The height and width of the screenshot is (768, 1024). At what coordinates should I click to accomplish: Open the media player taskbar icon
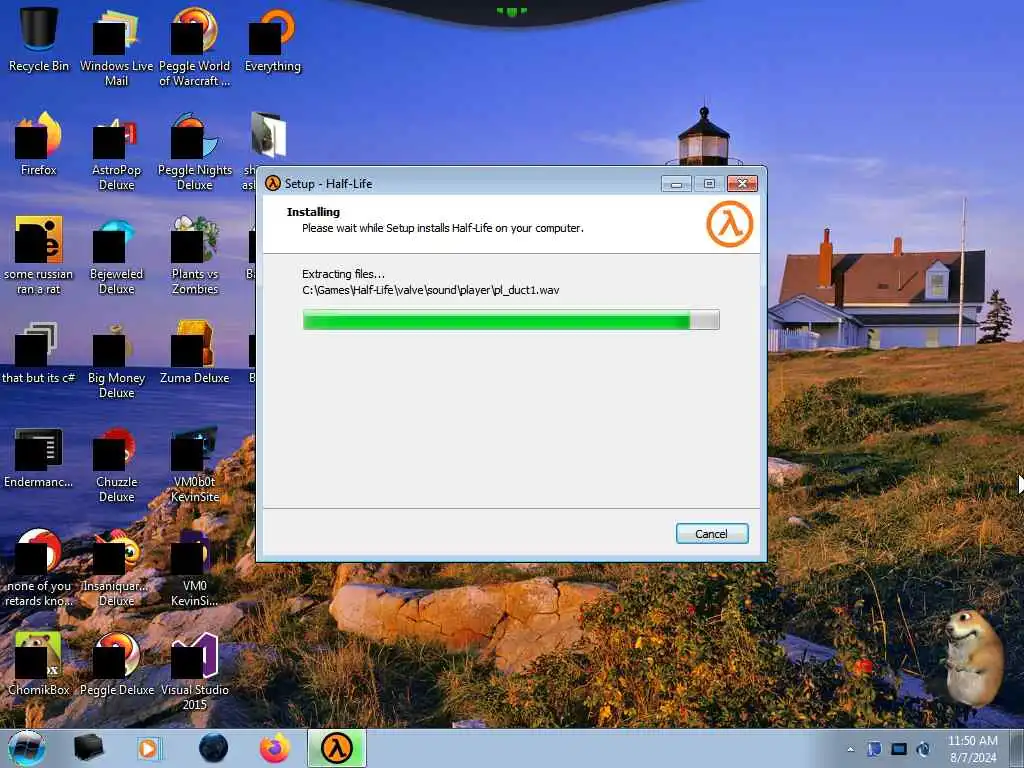click(x=150, y=748)
